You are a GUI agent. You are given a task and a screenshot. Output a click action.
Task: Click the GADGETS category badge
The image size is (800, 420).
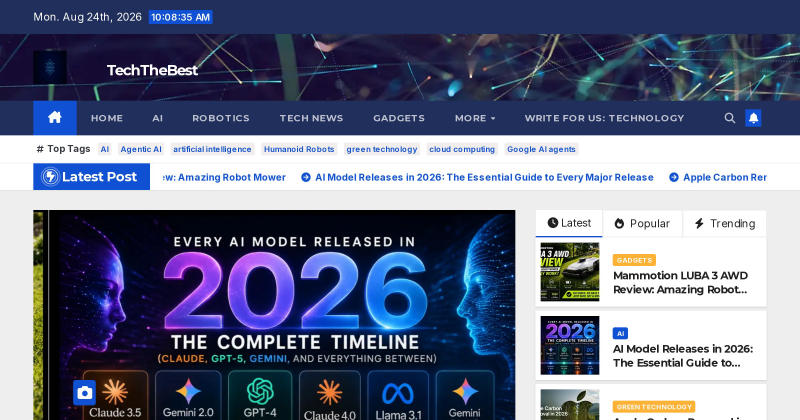tap(634, 260)
